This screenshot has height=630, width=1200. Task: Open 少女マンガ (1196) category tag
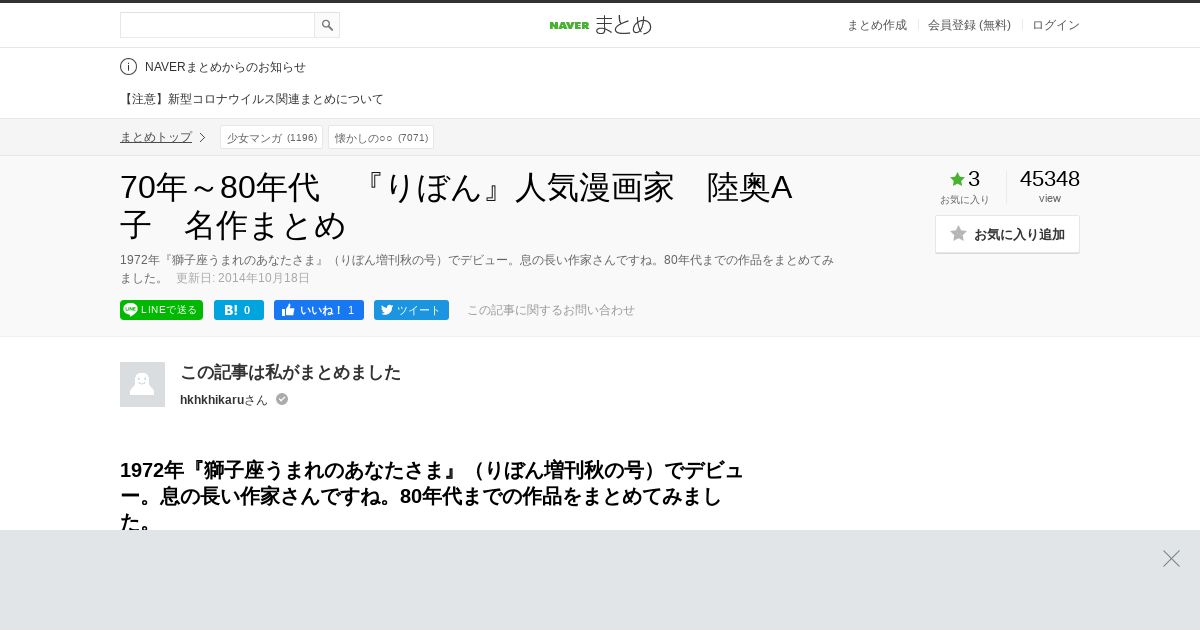(x=271, y=137)
